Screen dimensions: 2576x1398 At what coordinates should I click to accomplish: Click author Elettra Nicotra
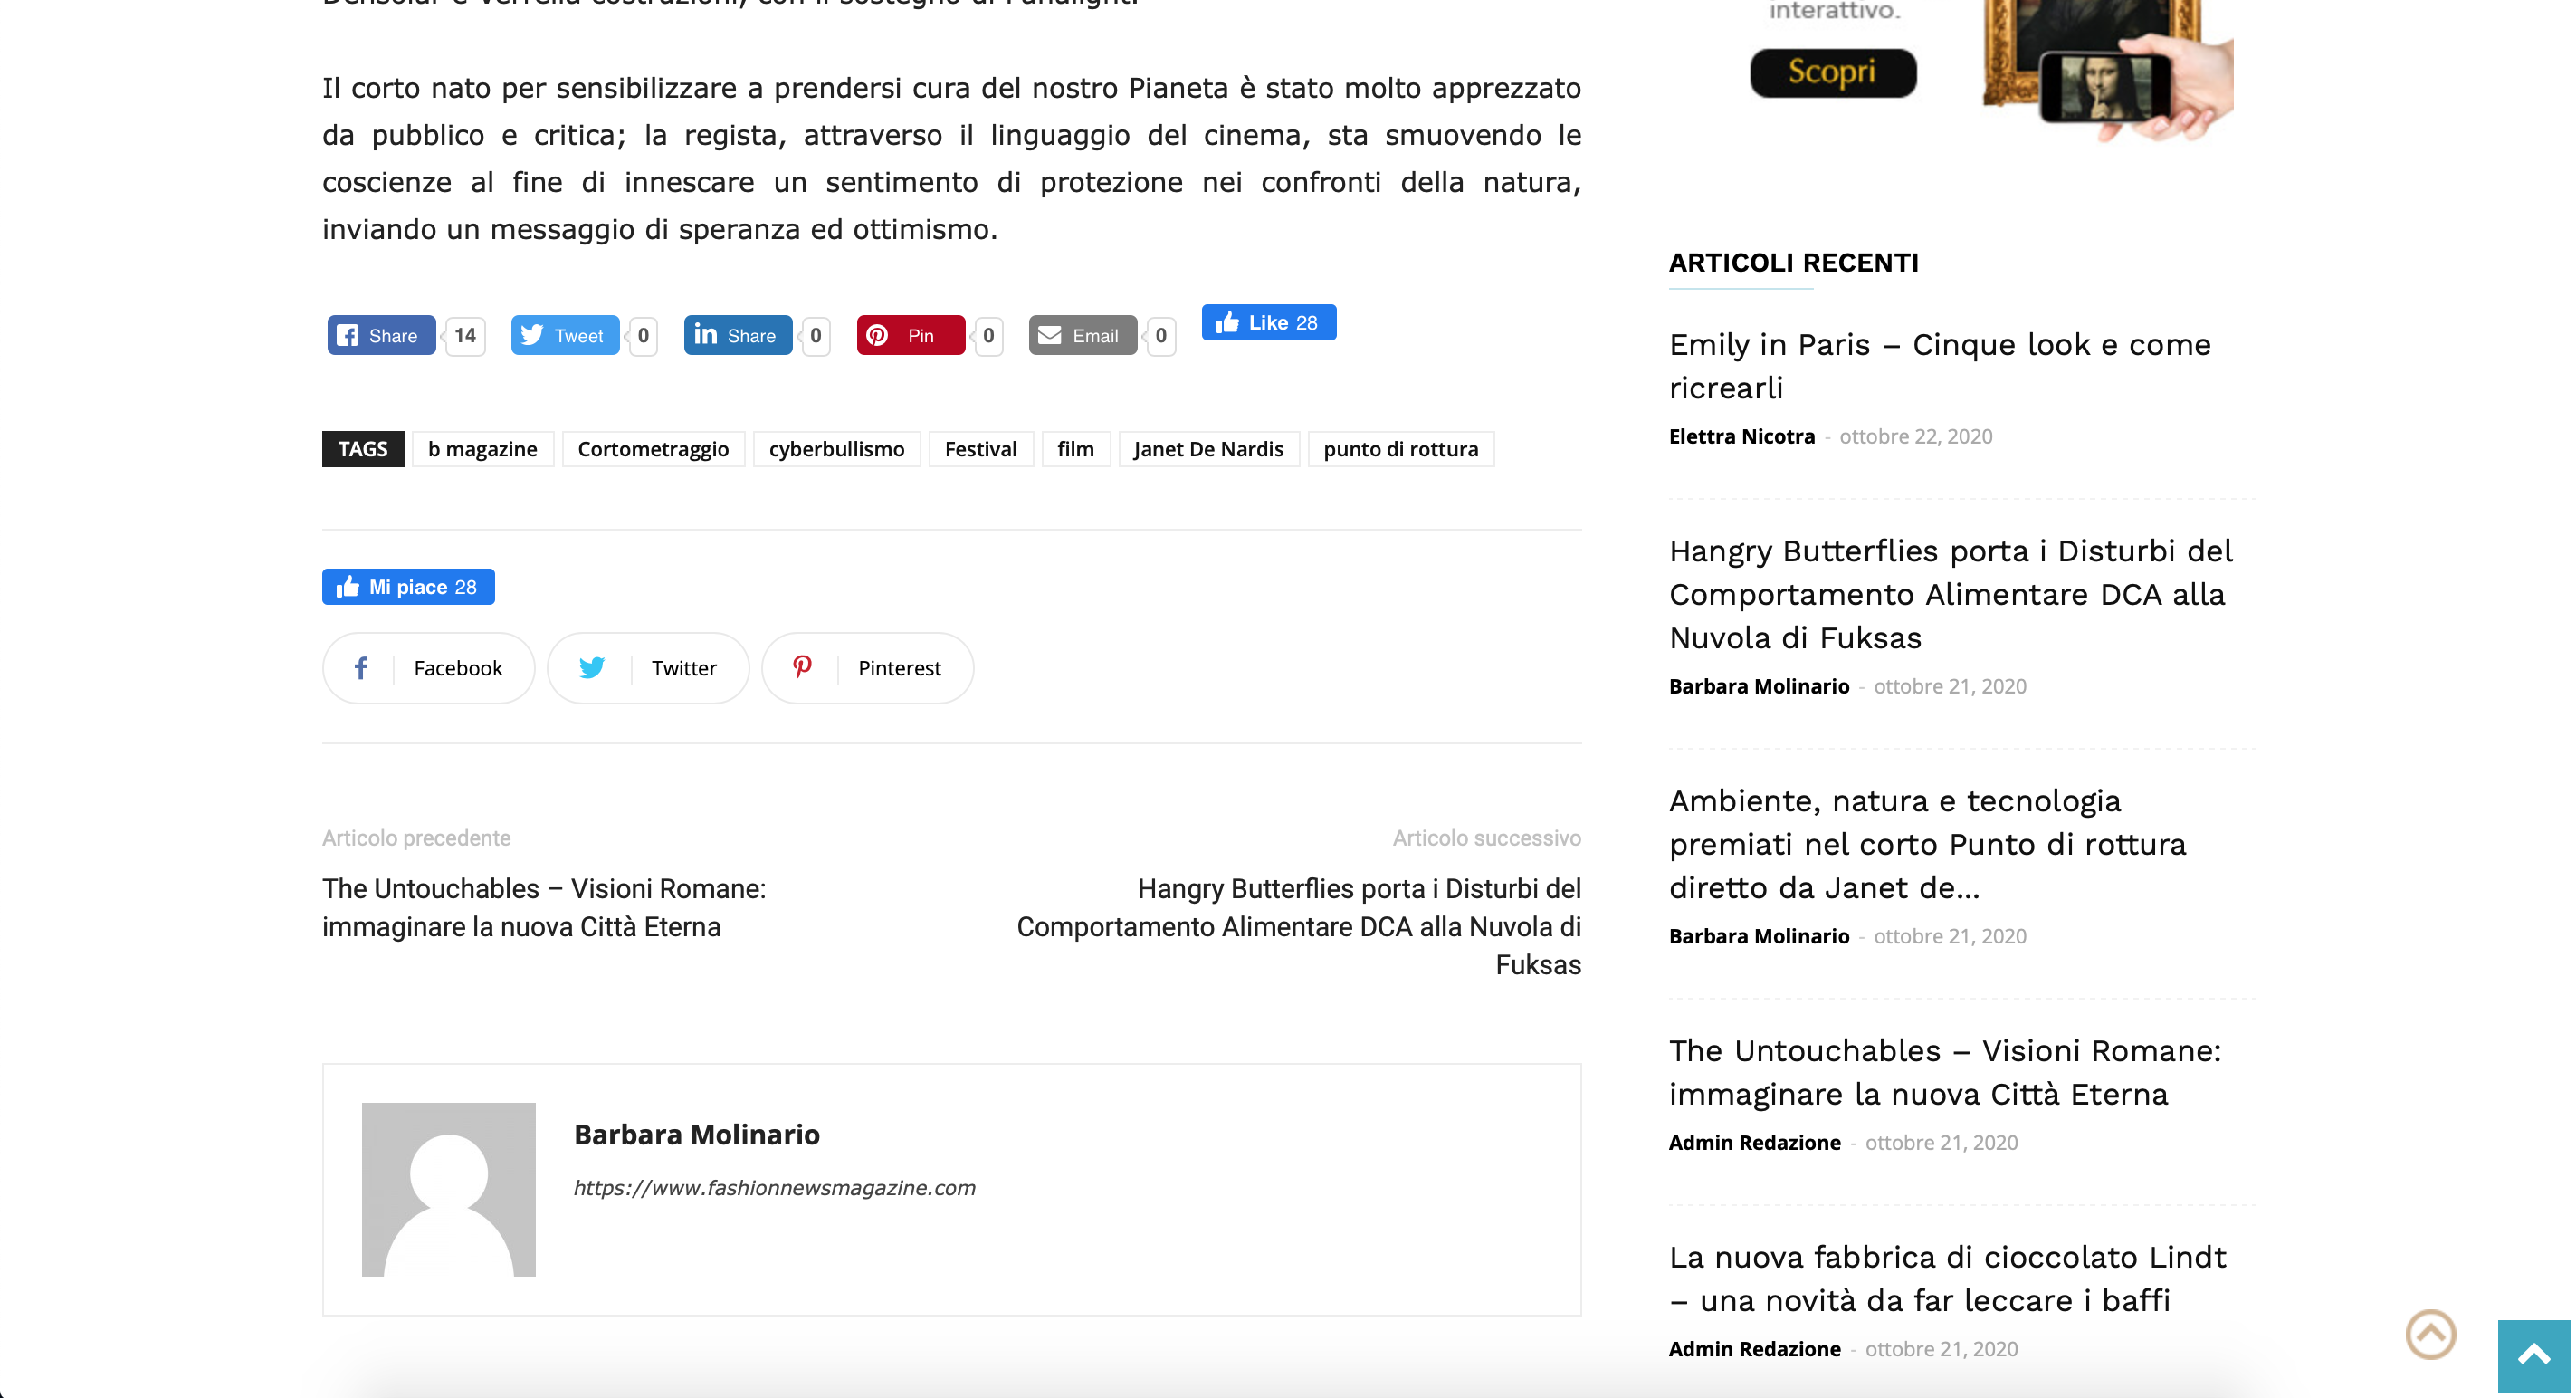click(1741, 436)
